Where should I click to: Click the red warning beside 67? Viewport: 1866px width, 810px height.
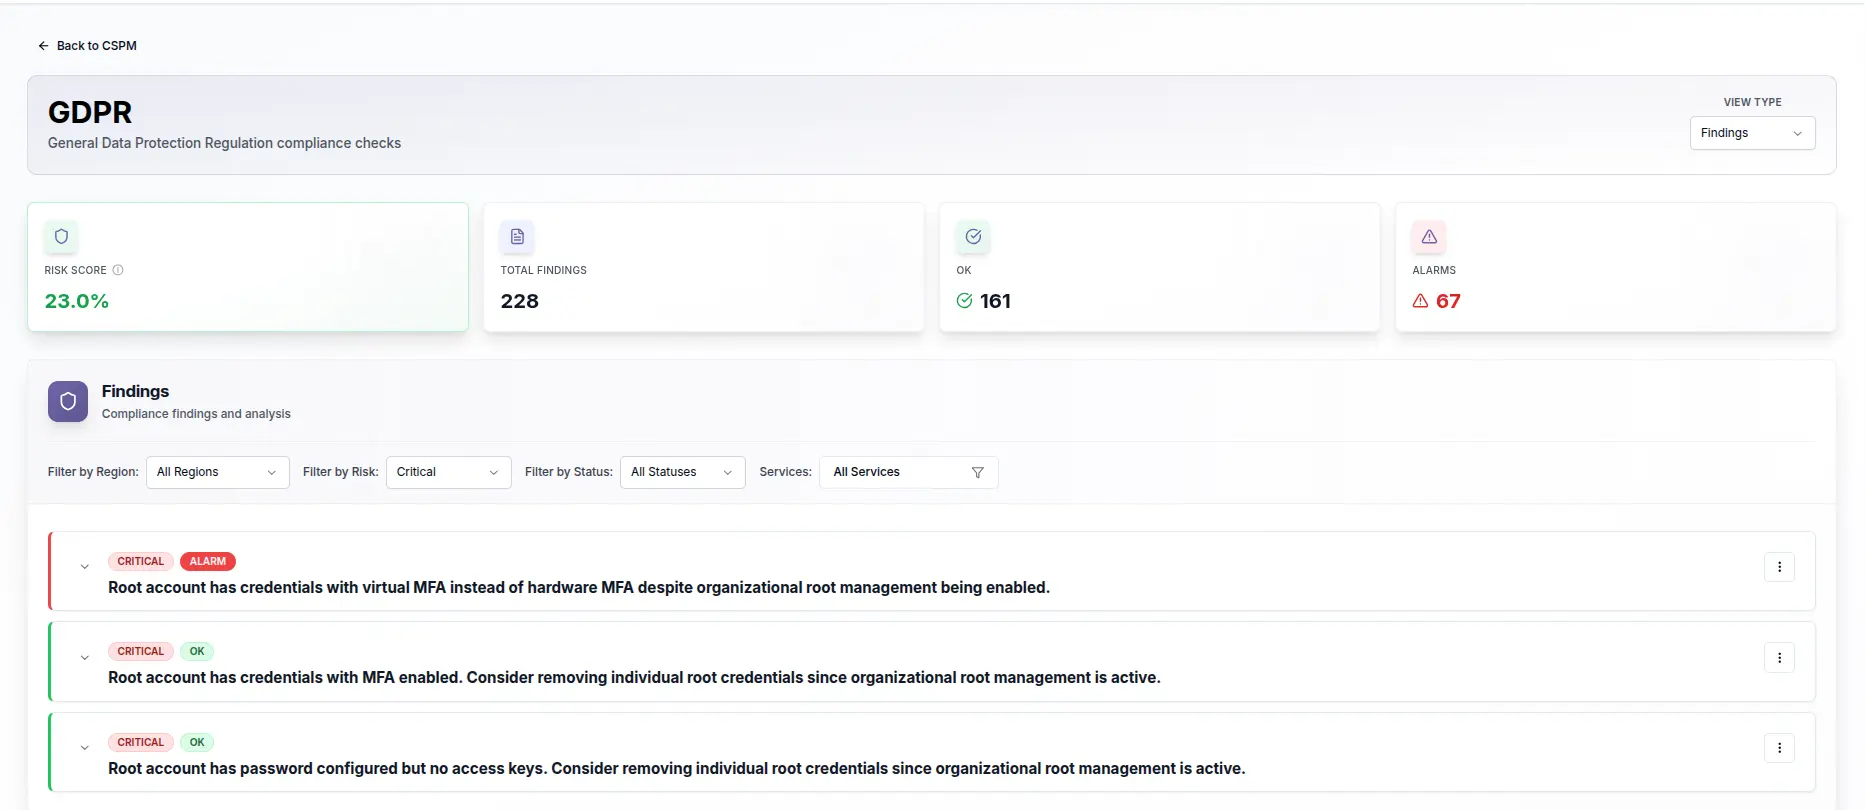point(1420,301)
